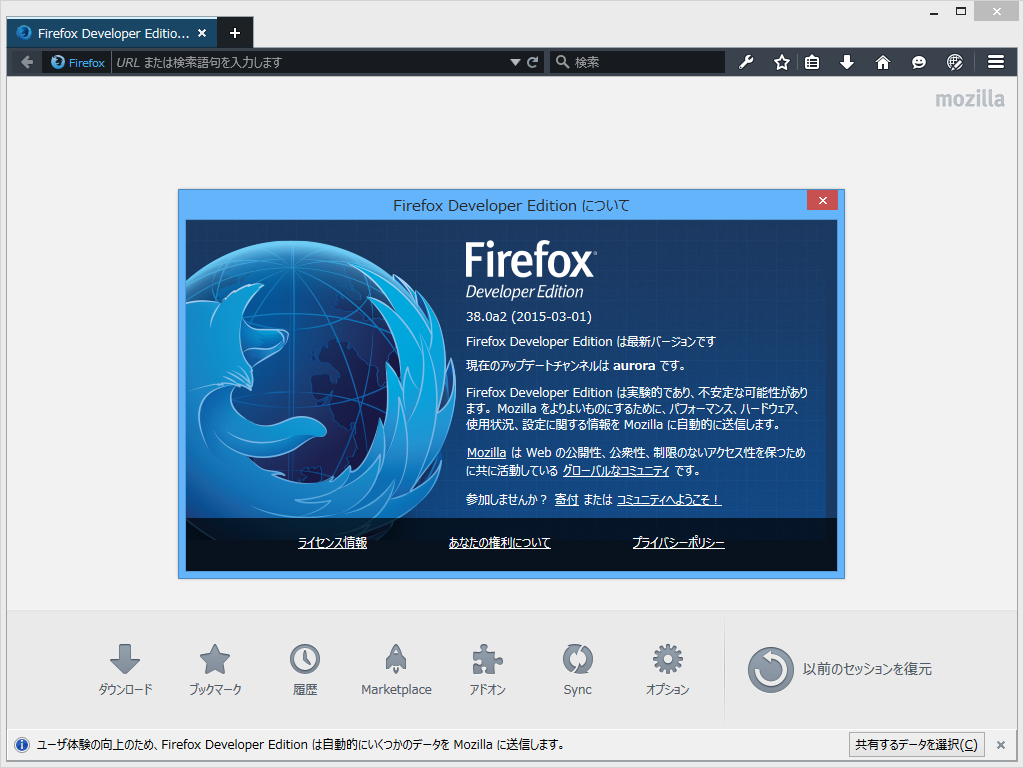Image resolution: width=1024 pixels, height=768 pixels.
Task: Open the bookmarks menu panel icon
Action: (812, 62)
